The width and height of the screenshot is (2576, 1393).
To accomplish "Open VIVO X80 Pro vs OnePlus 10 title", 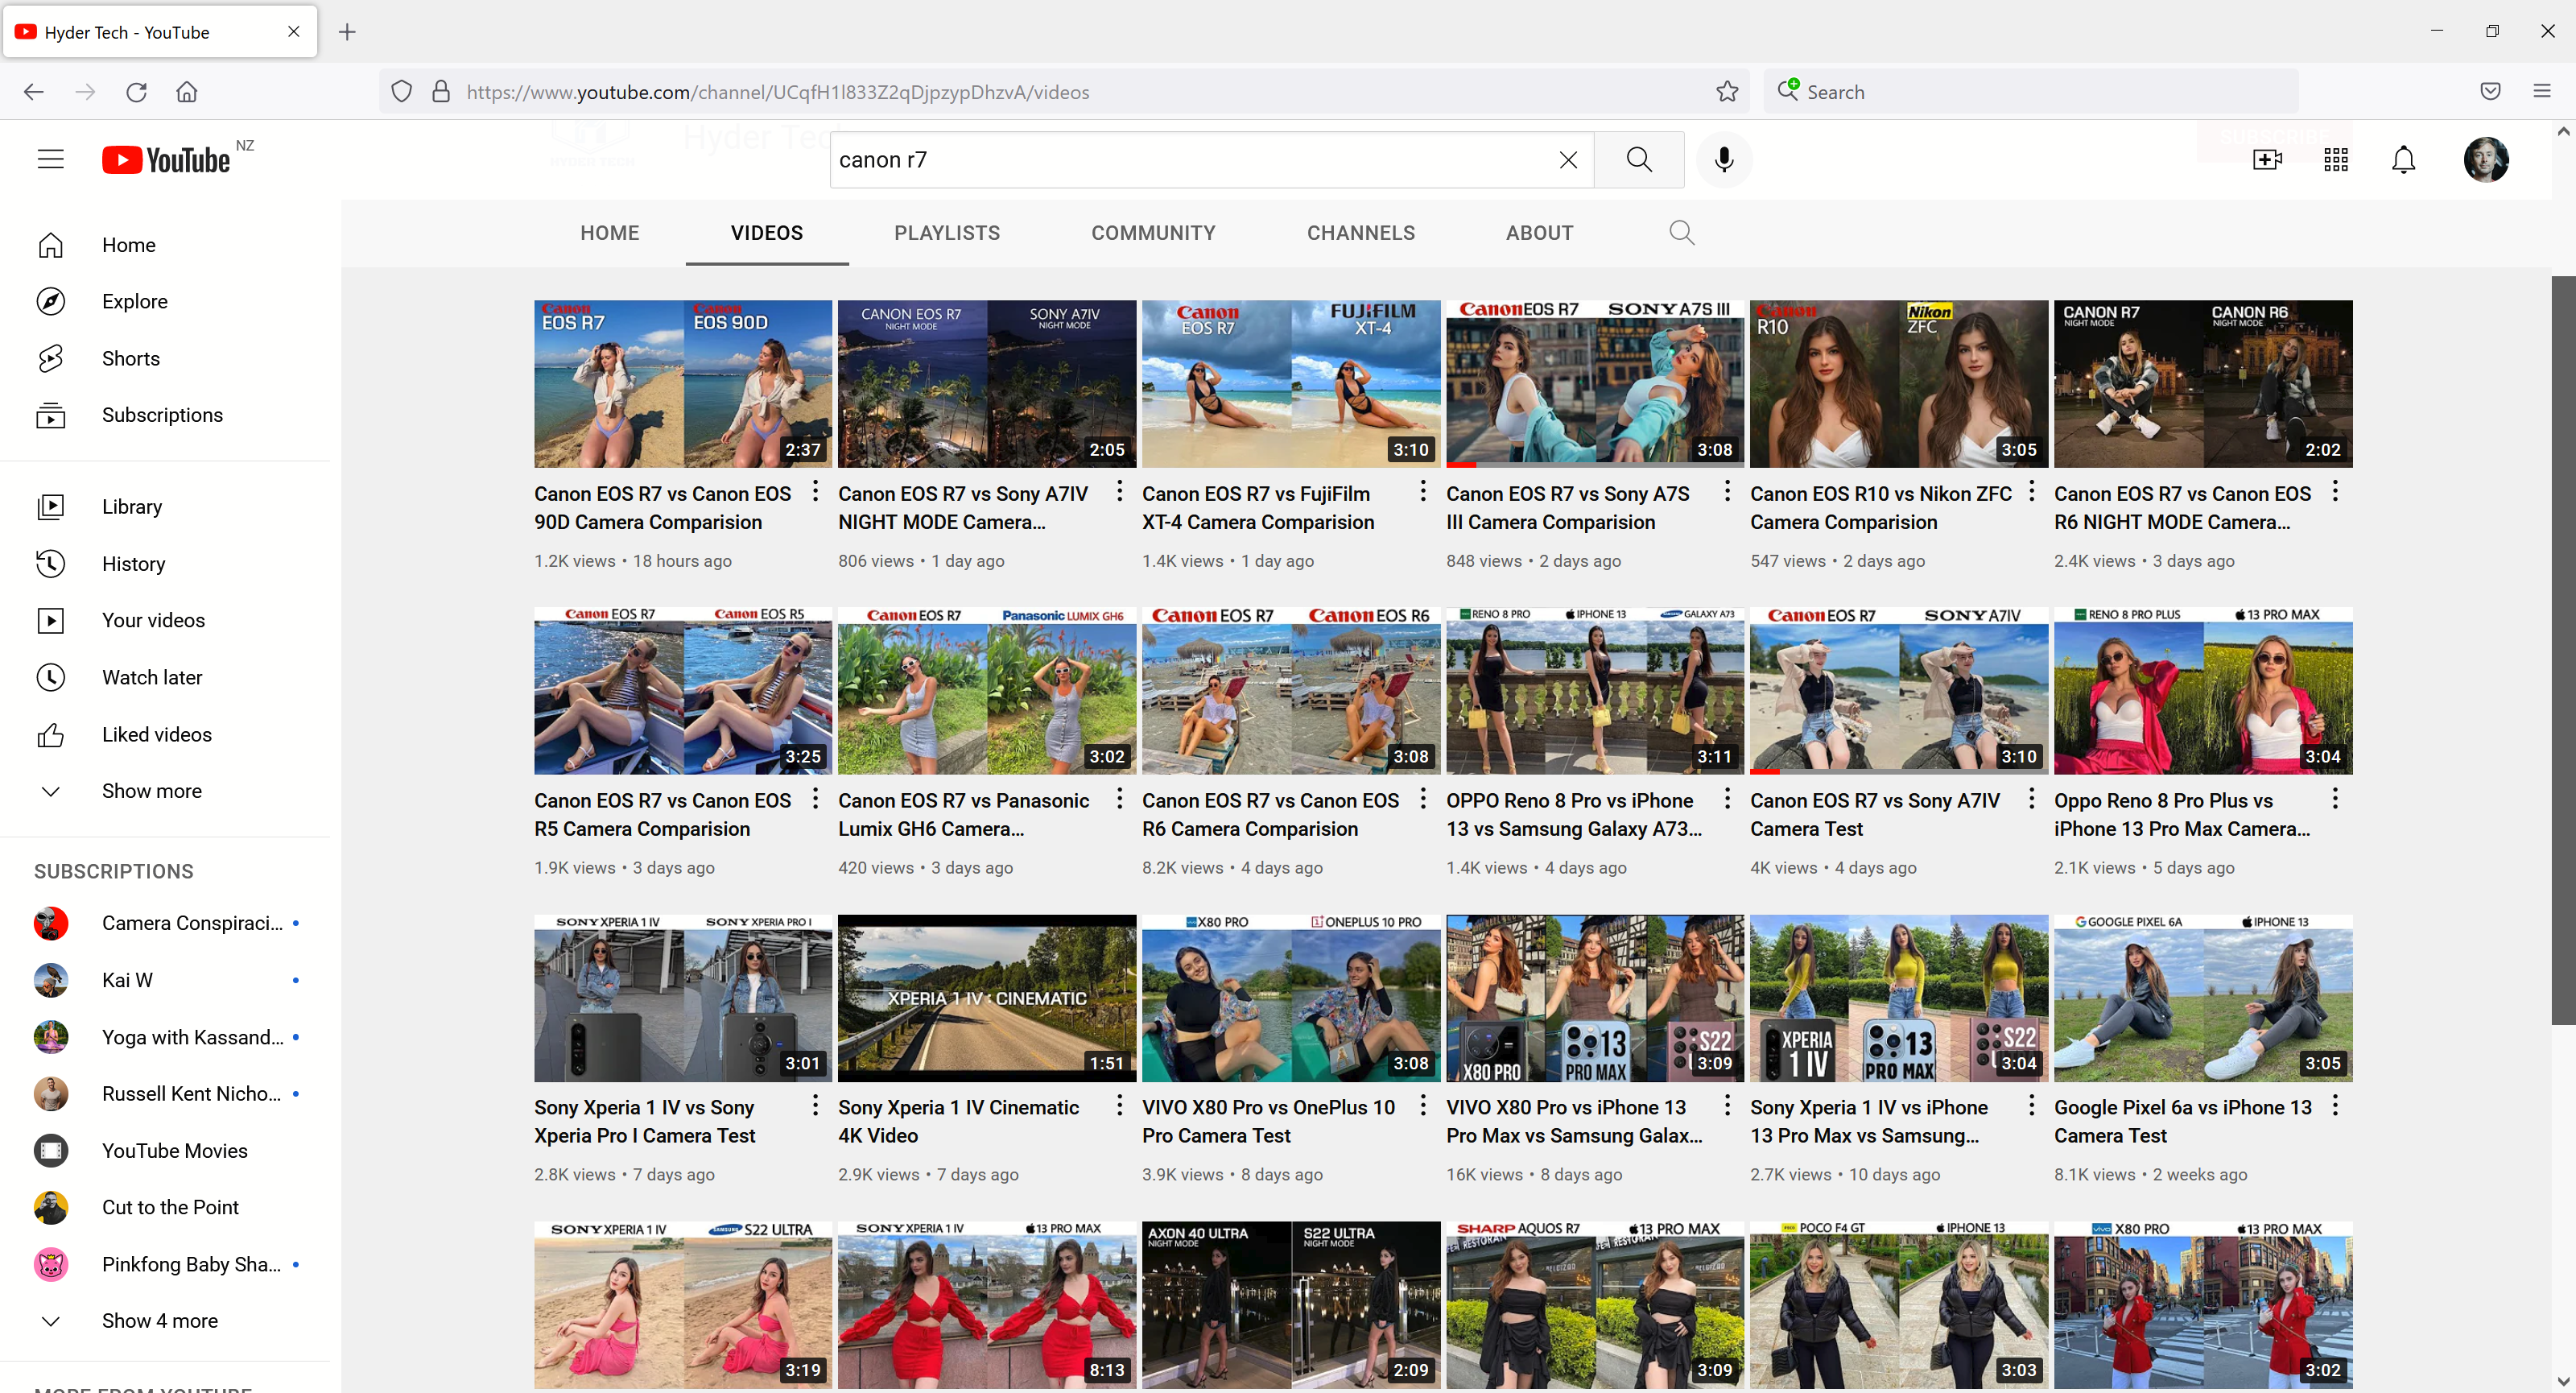I will [x=1269, y=1121].
